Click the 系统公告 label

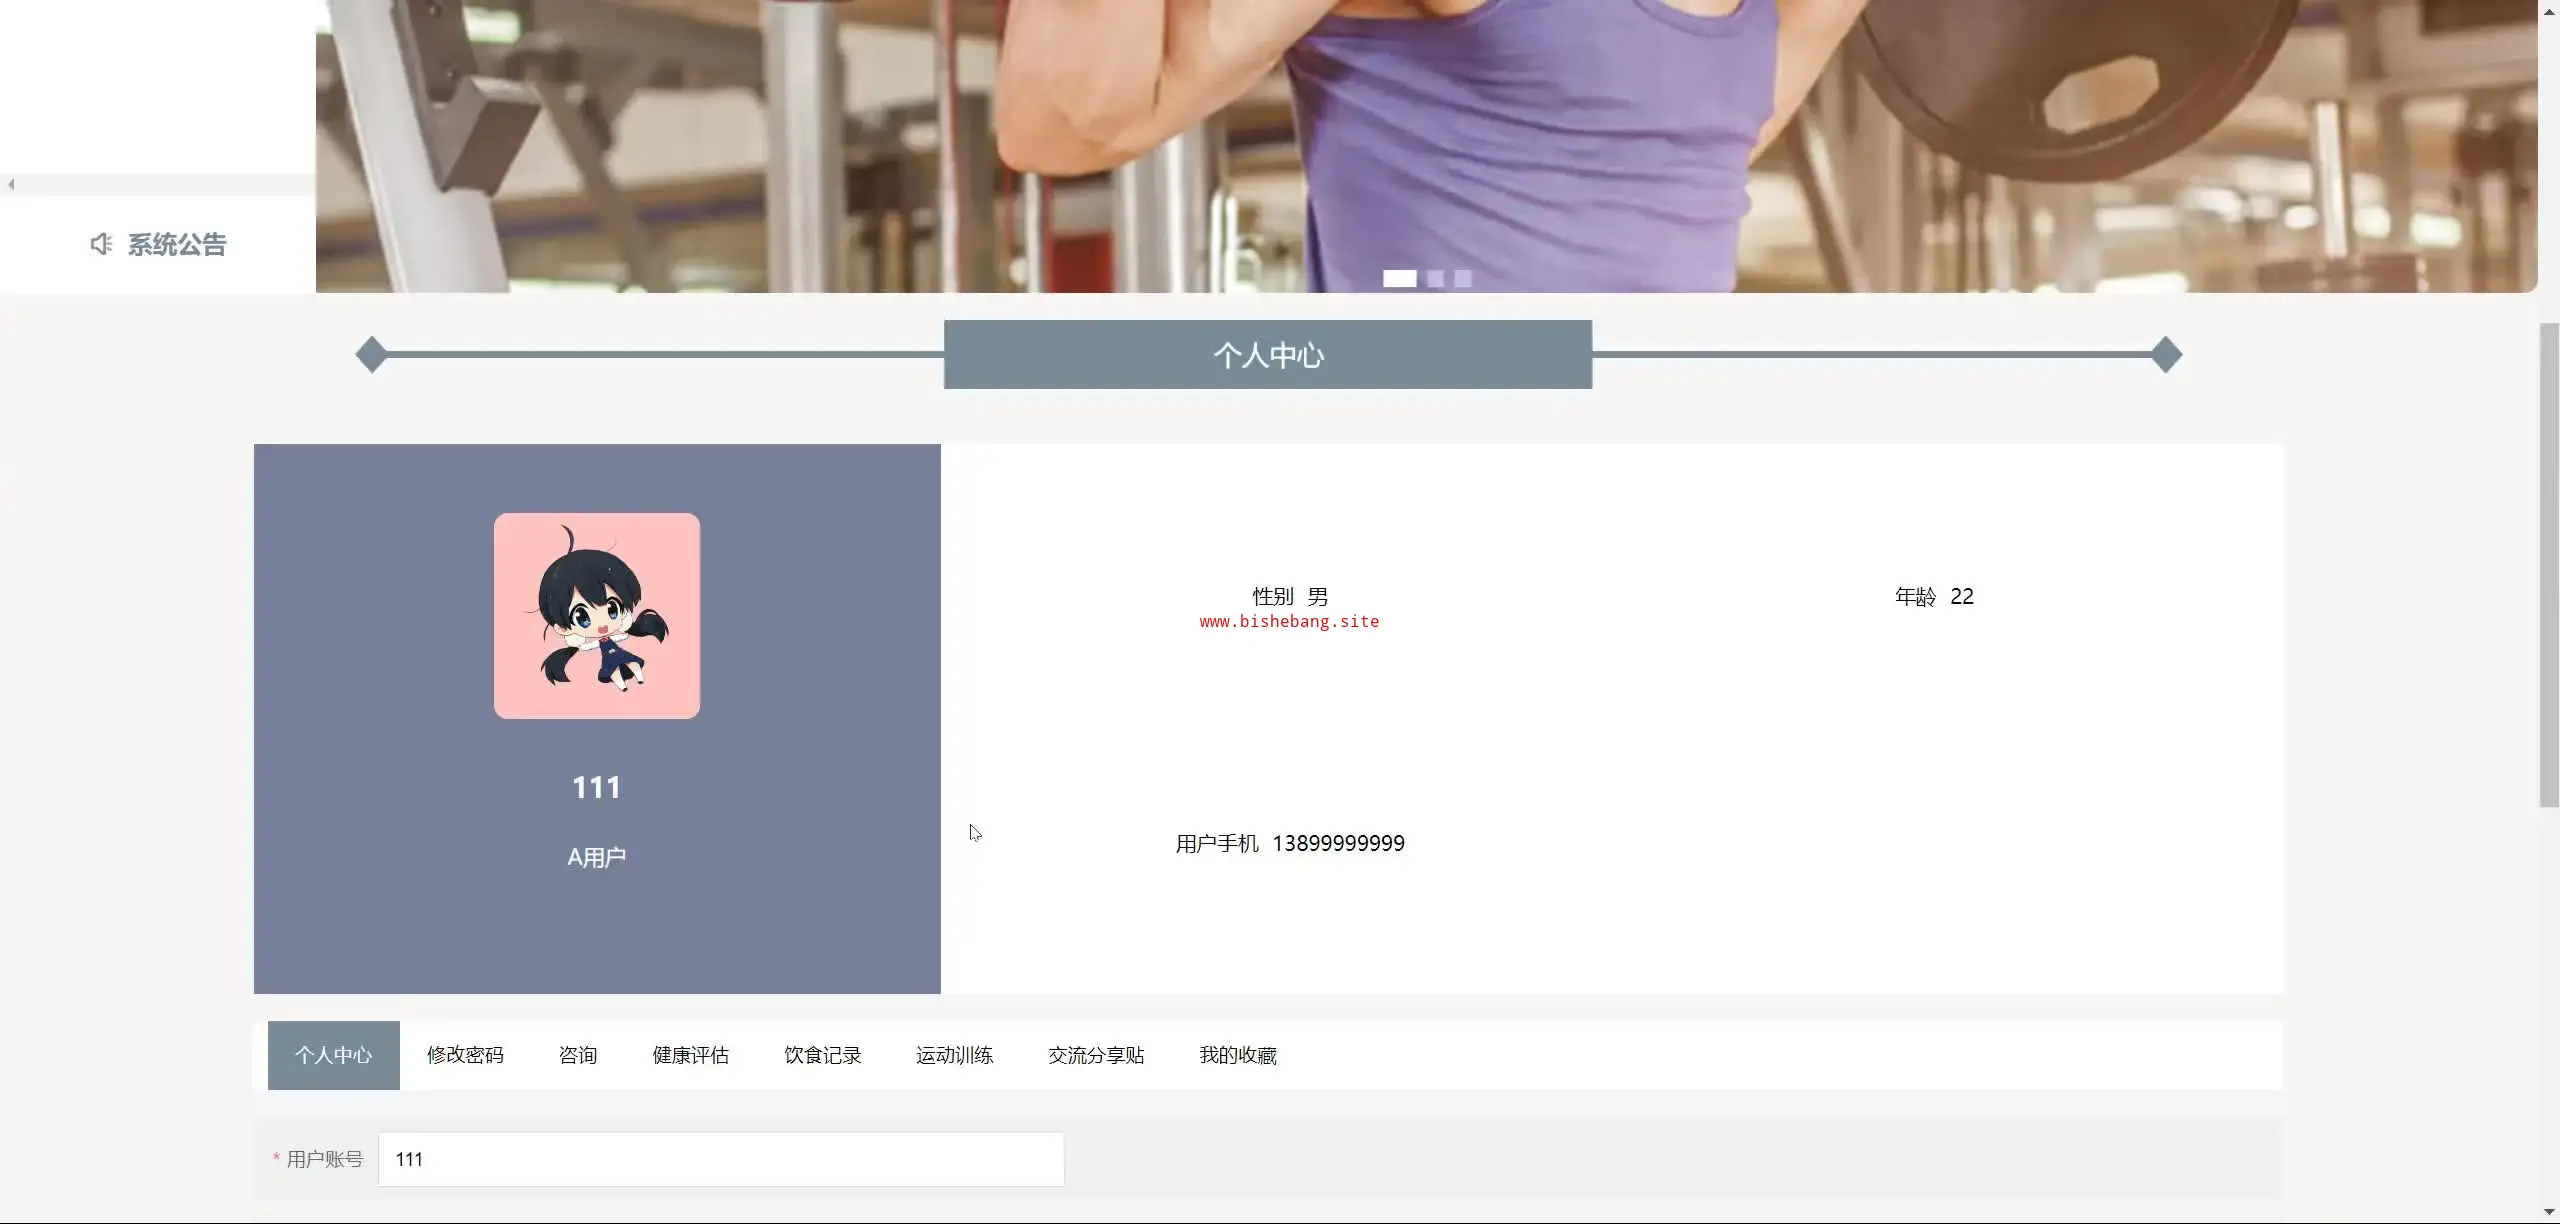(177, 244)
